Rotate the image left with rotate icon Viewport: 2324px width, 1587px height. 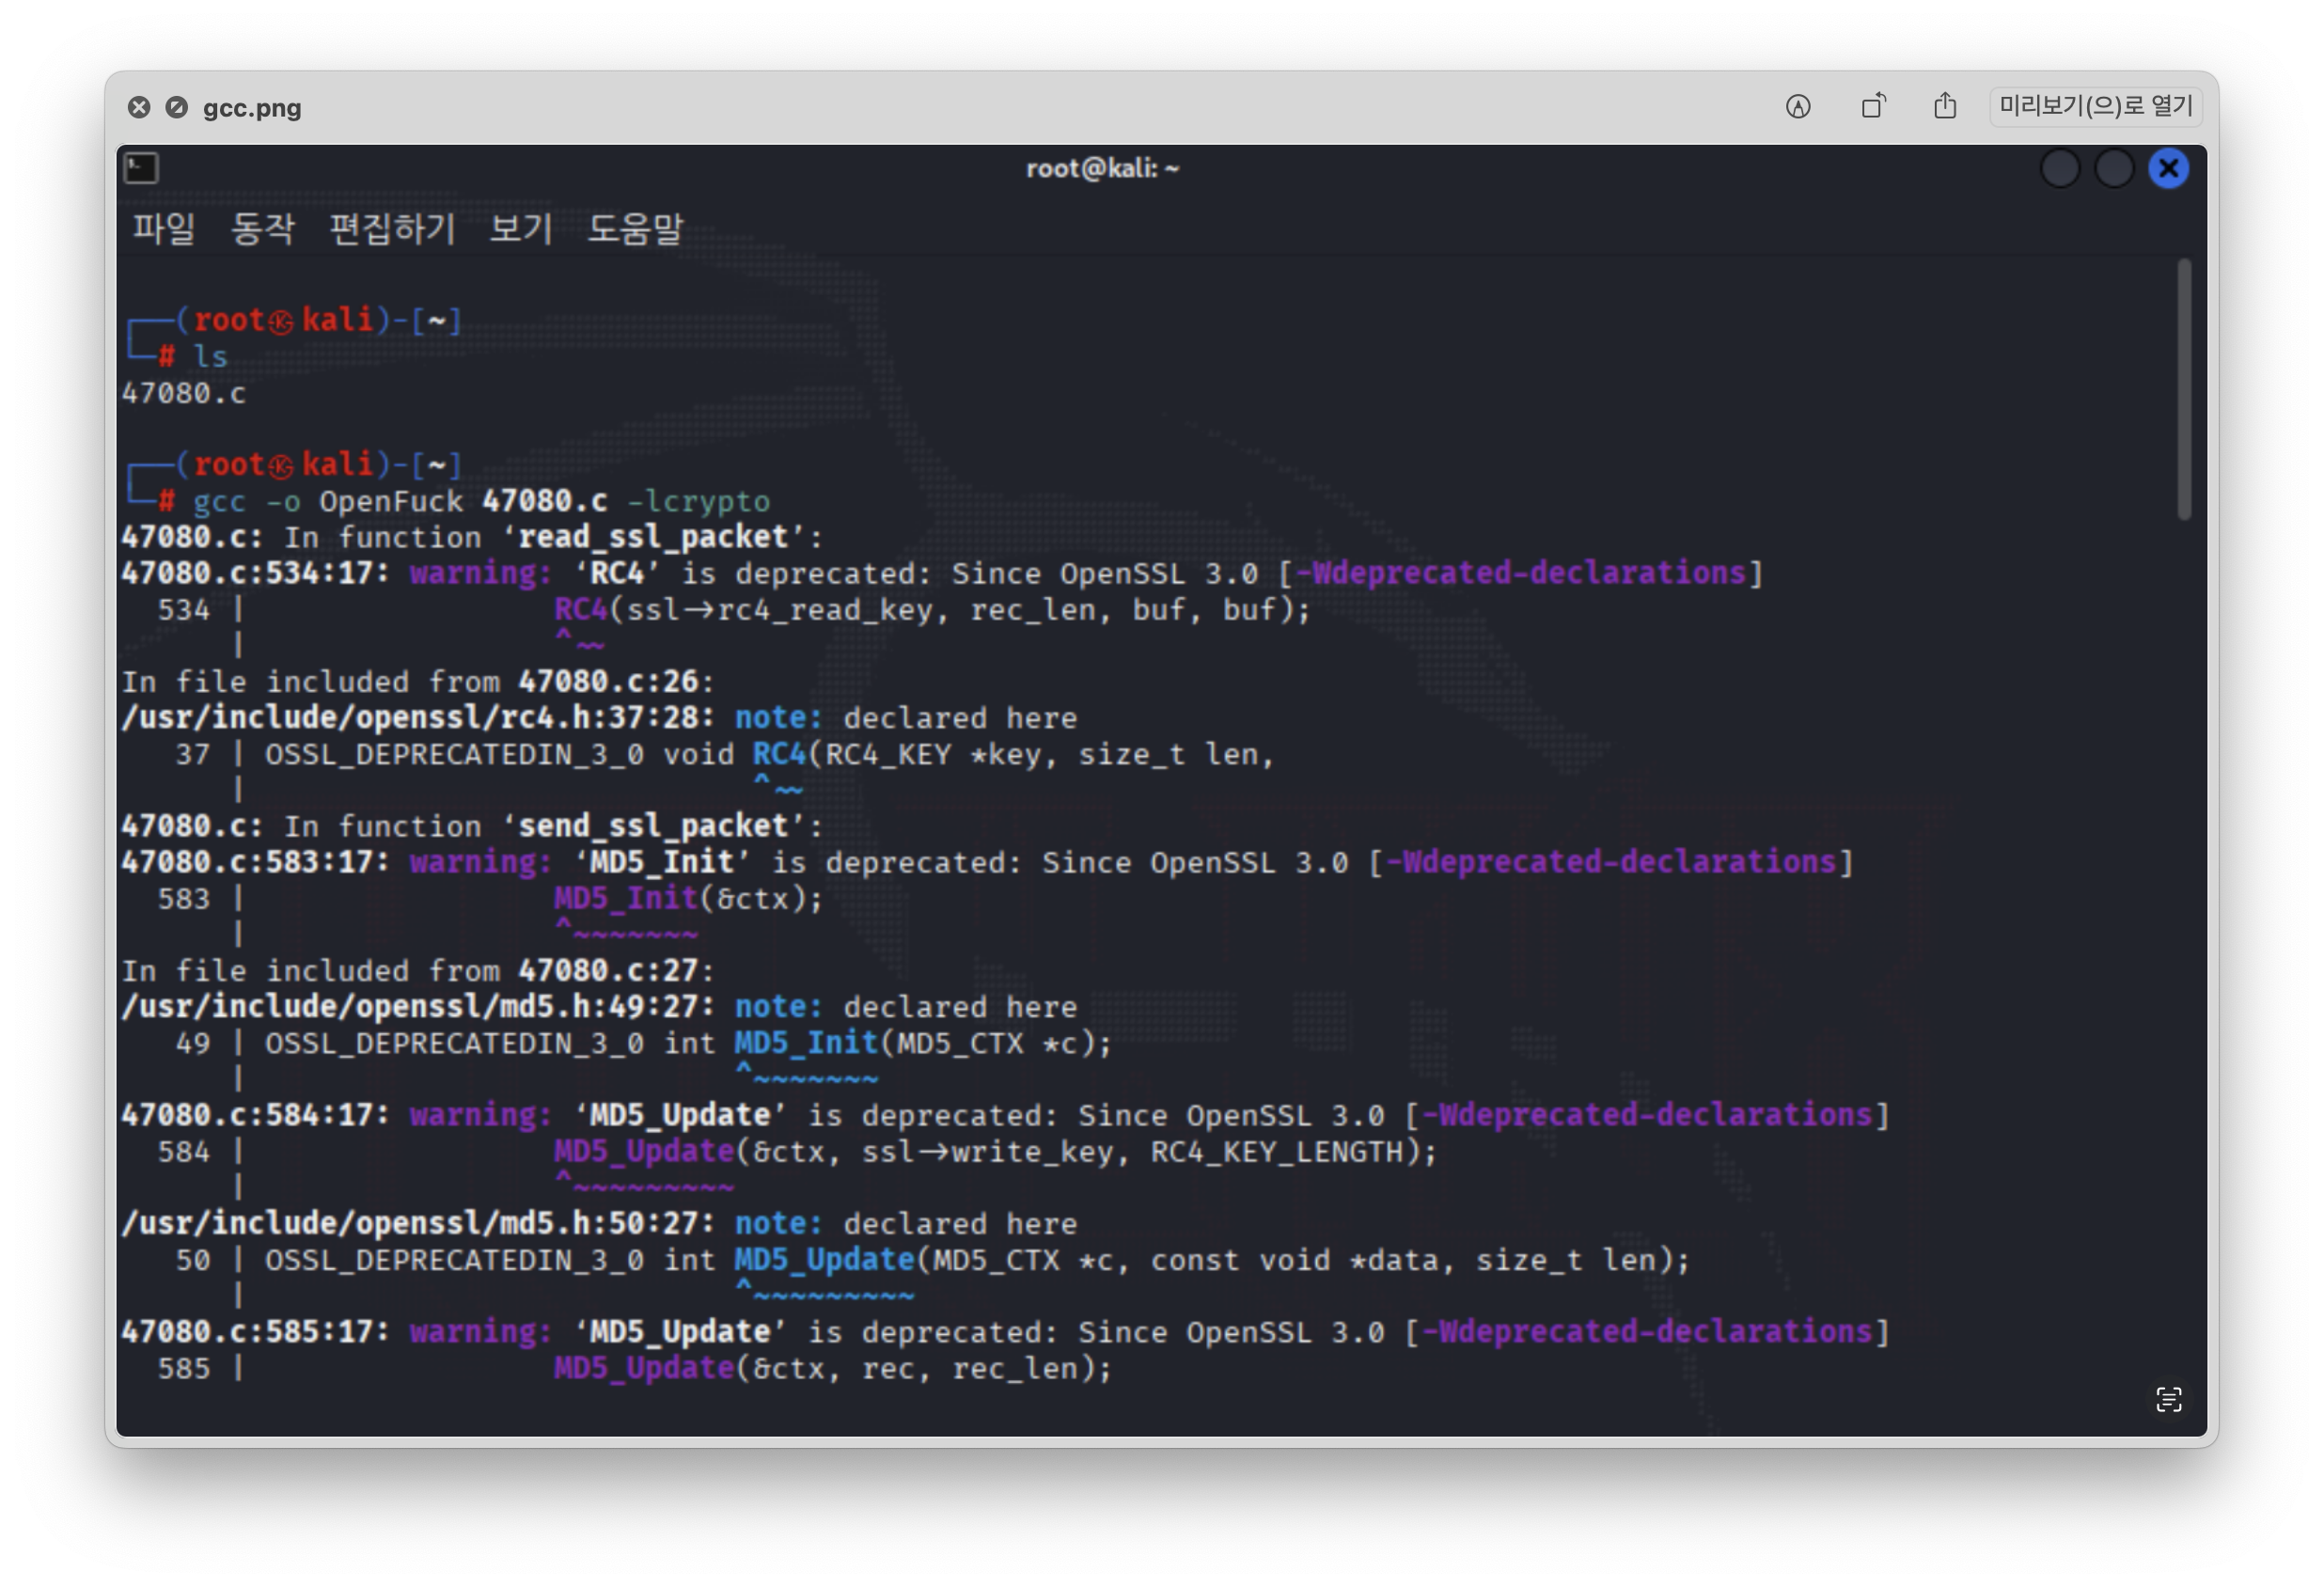pyautogui.click(x=1873, y=106)
